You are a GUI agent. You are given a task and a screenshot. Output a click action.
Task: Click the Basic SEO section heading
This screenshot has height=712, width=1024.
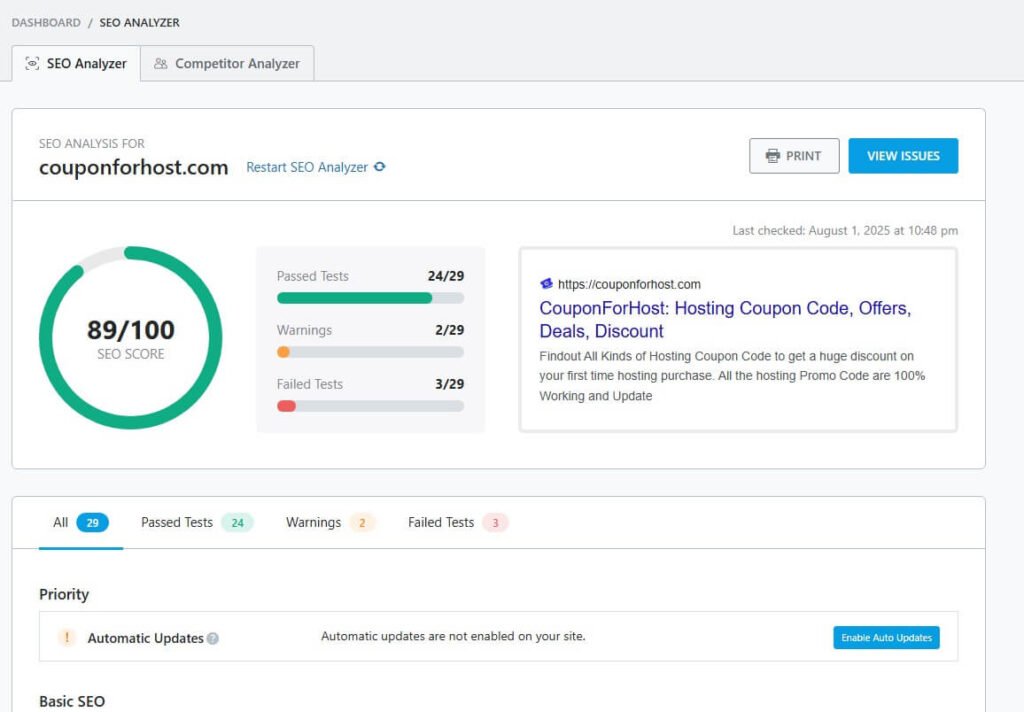(72, 702)
